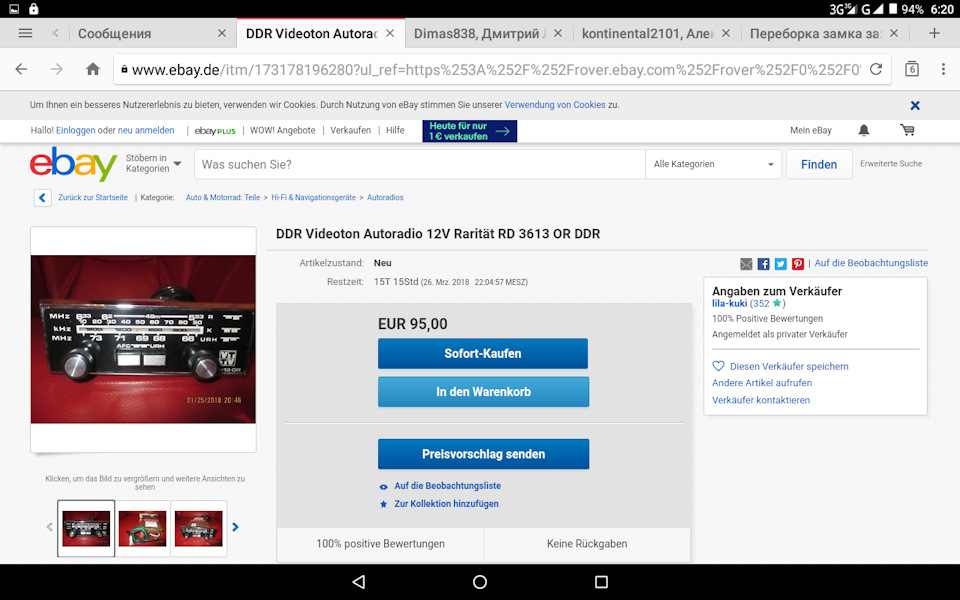The width and height of the screenshot is (960, 600).
Task: Focus the Was suchen Sie search field
Action: [420, 164]
